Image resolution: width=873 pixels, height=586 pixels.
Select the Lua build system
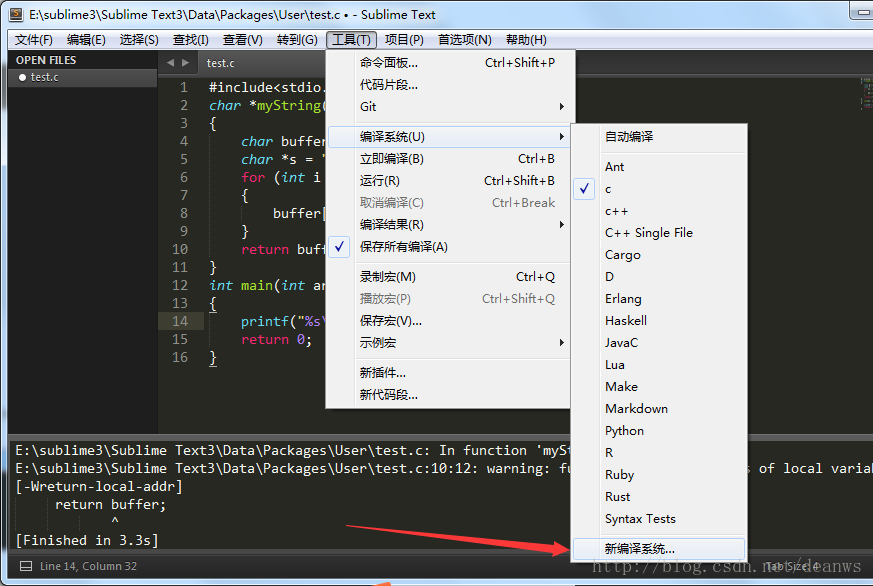tap(659, 365)
